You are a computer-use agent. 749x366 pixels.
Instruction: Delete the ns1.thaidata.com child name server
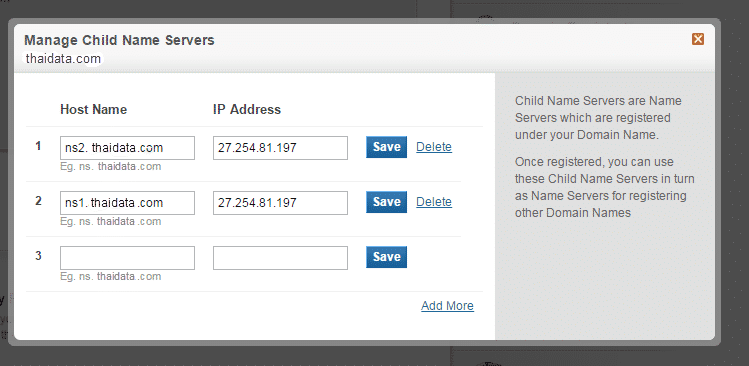click(x=434, y=202)
